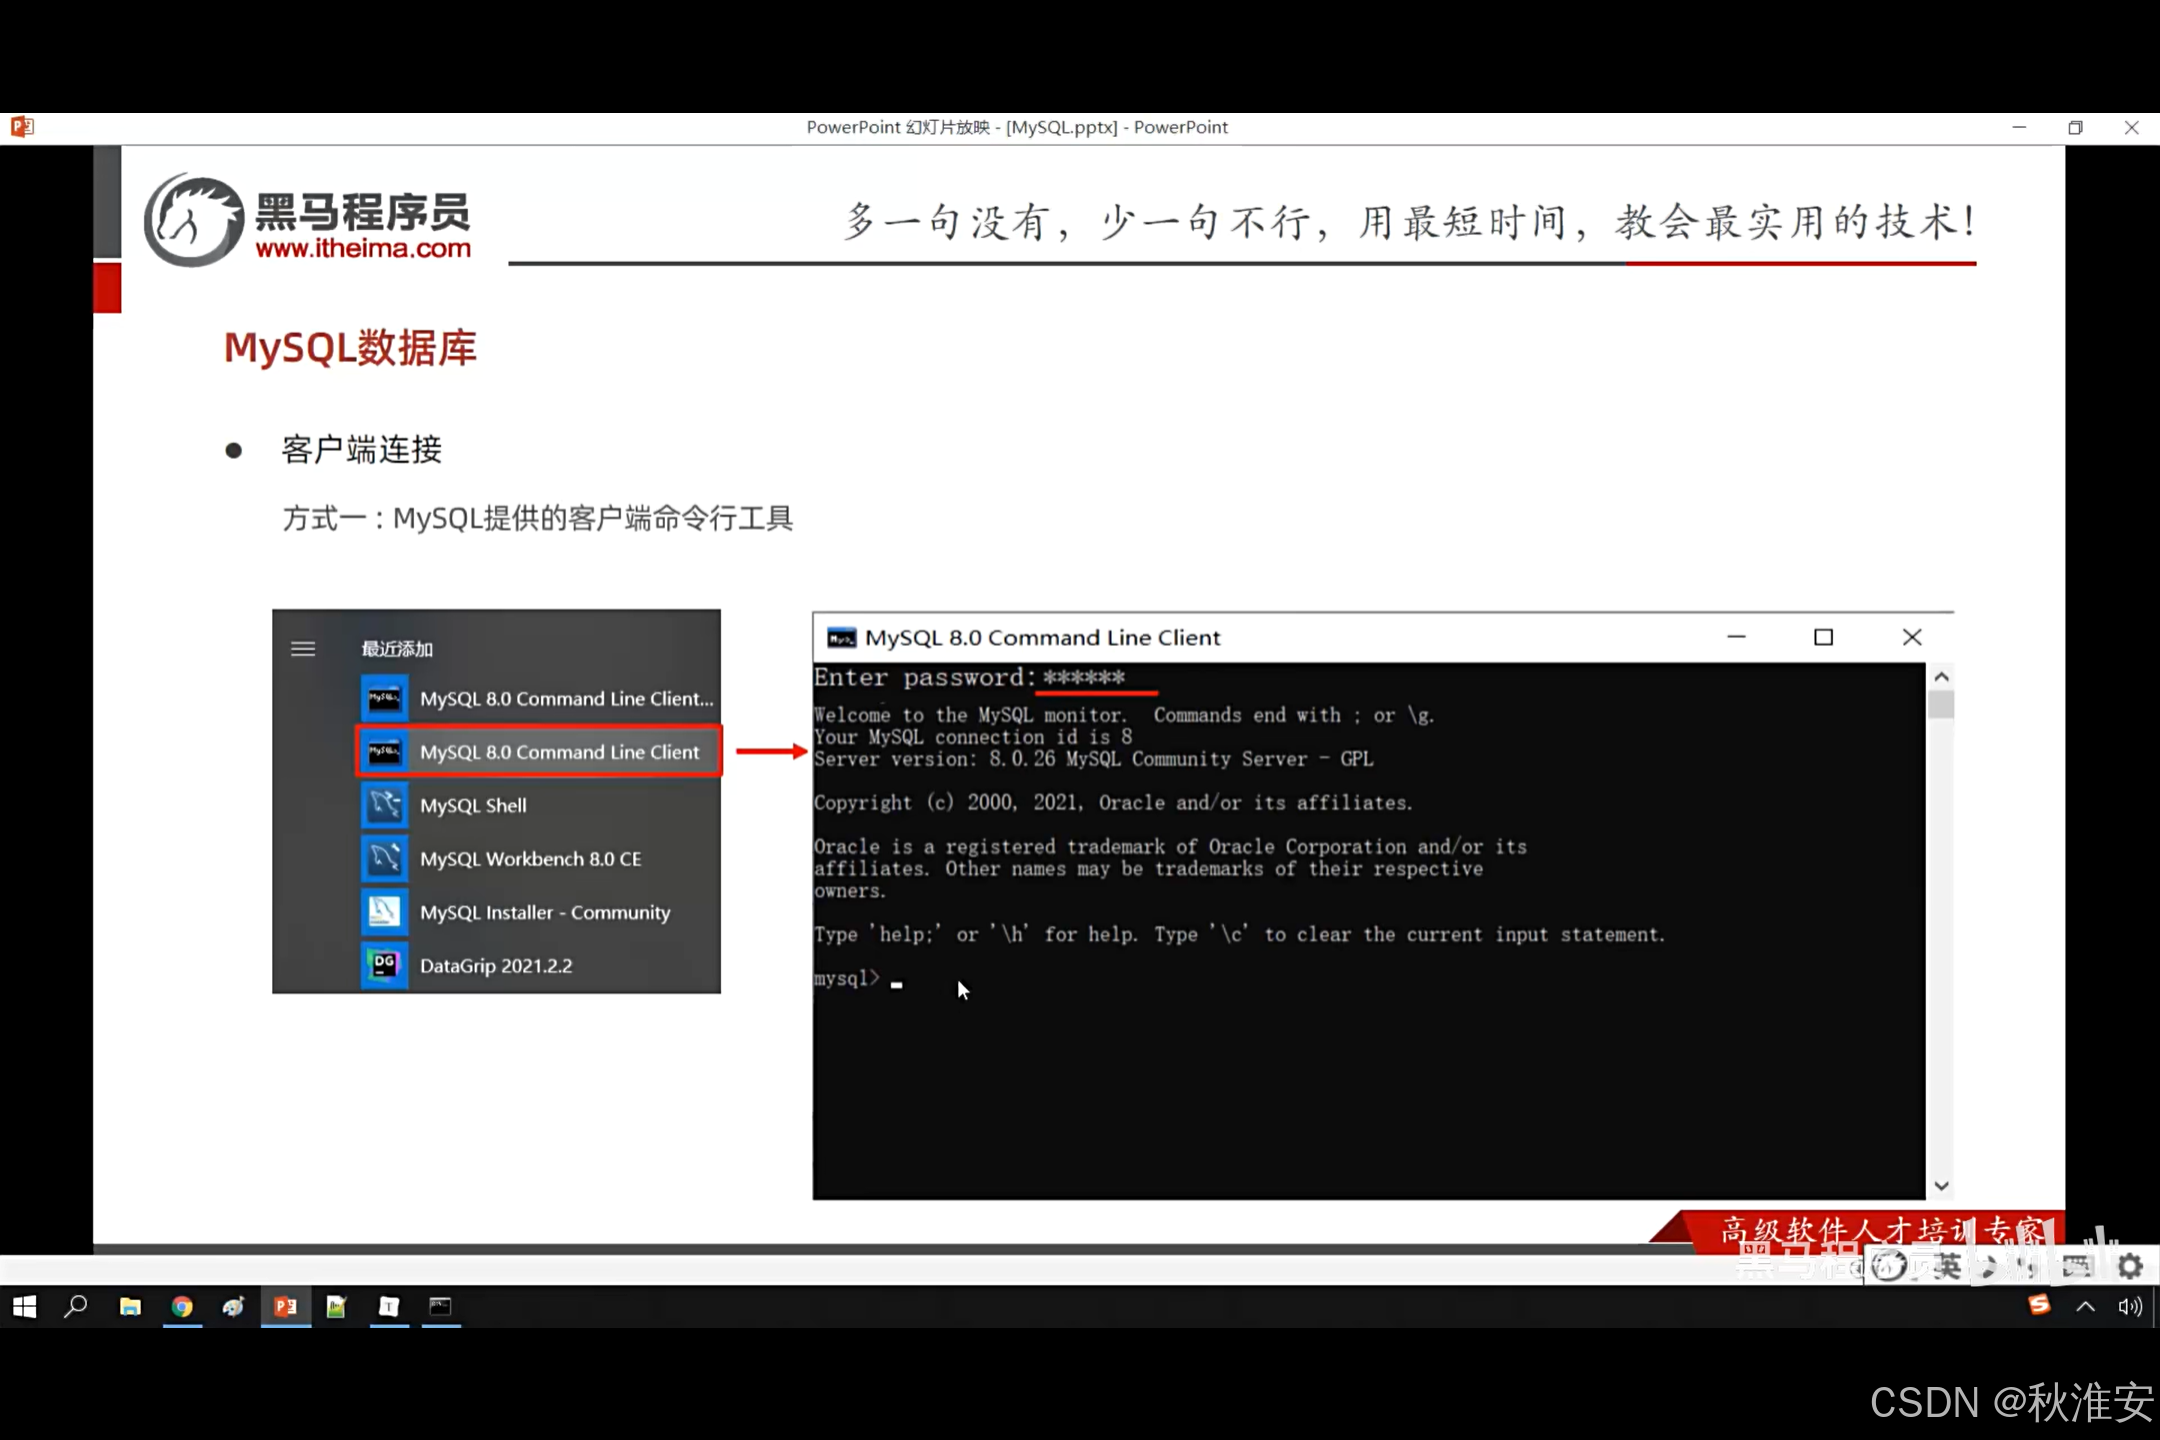Open the input toolbar settings gear

click(2130, 1266)
